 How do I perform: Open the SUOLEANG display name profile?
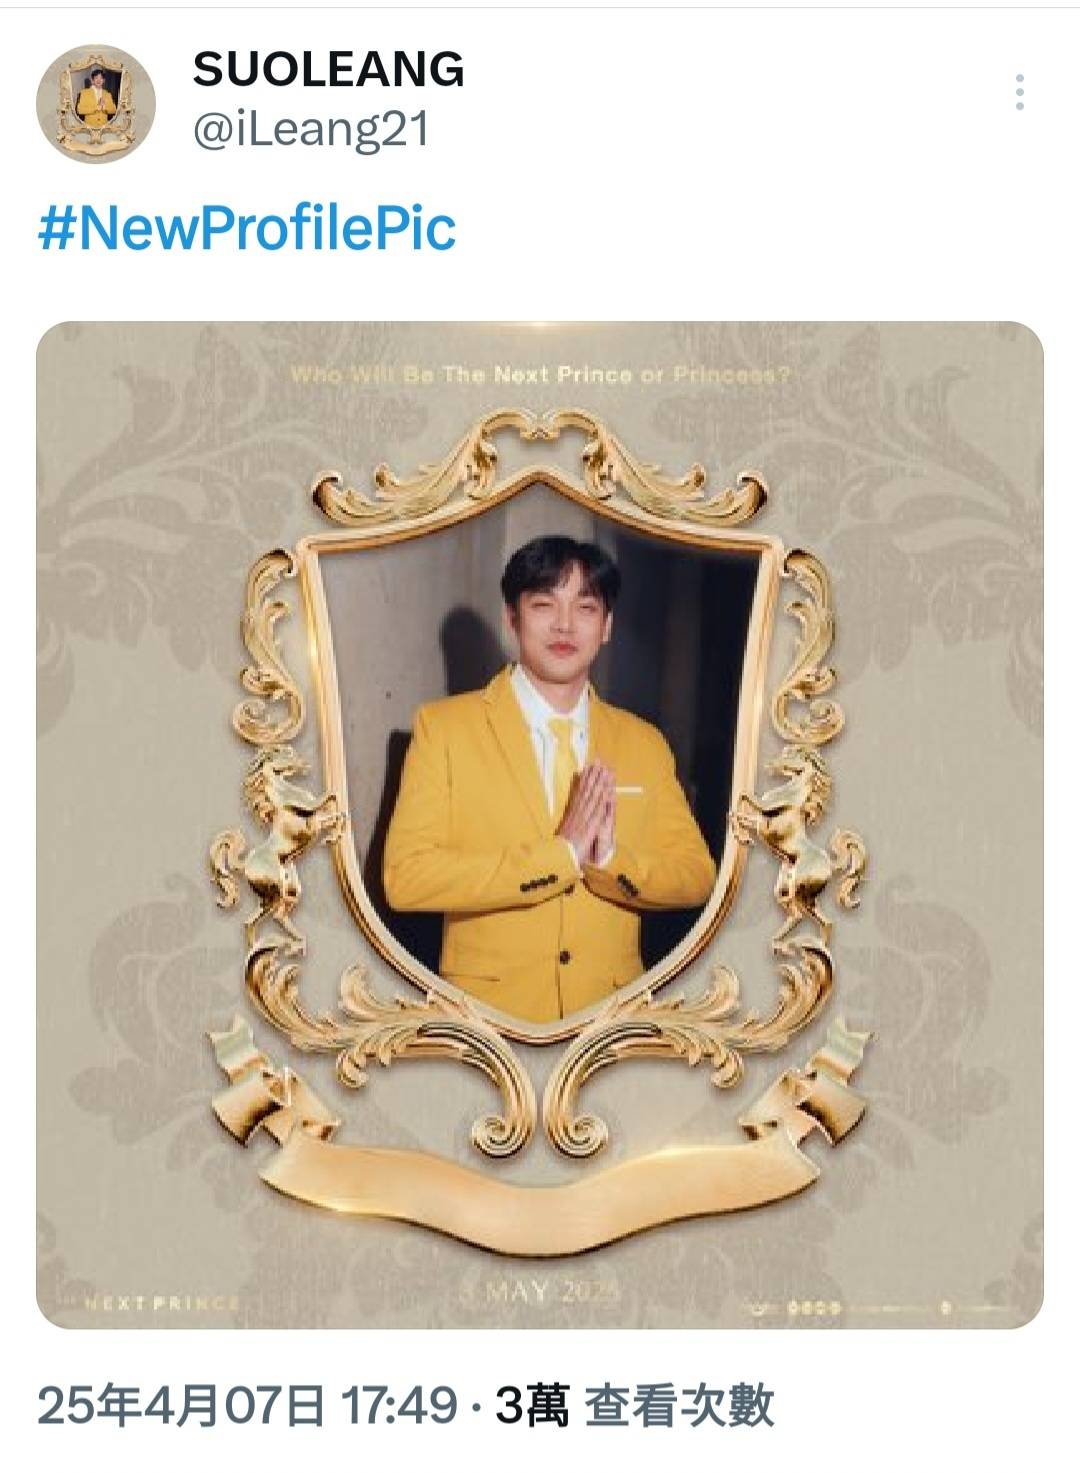(328, 69)
